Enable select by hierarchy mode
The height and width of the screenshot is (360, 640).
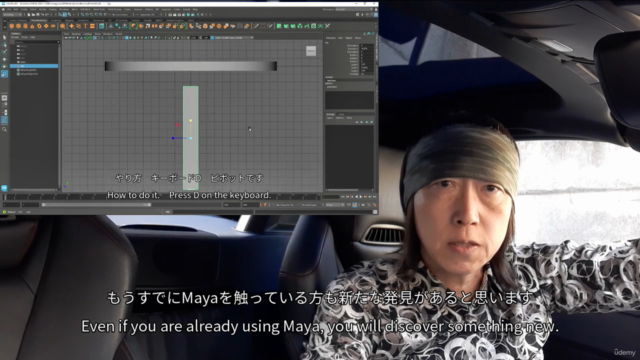[x=60, y=15]
